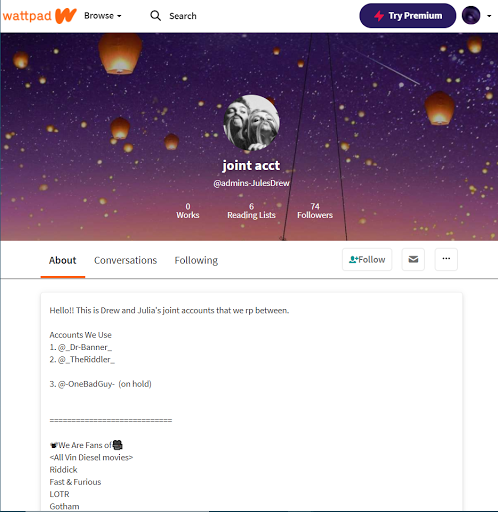498x512 pixels.
Task: Open the message envelope icon
Action: coord(413,259)
